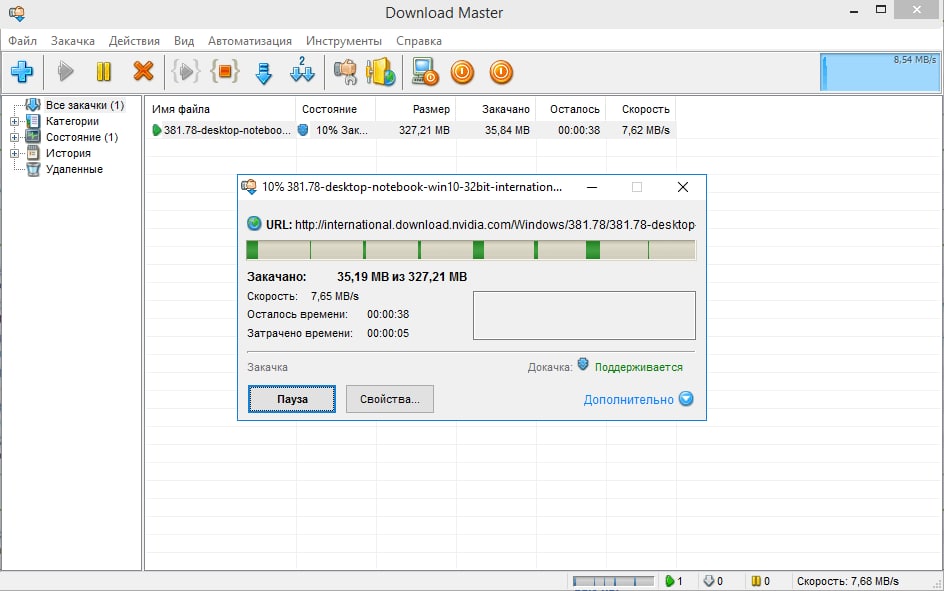Click the first orange power circle icon
The width and height of the screenshot is (944, 591).
click(462, 72)
